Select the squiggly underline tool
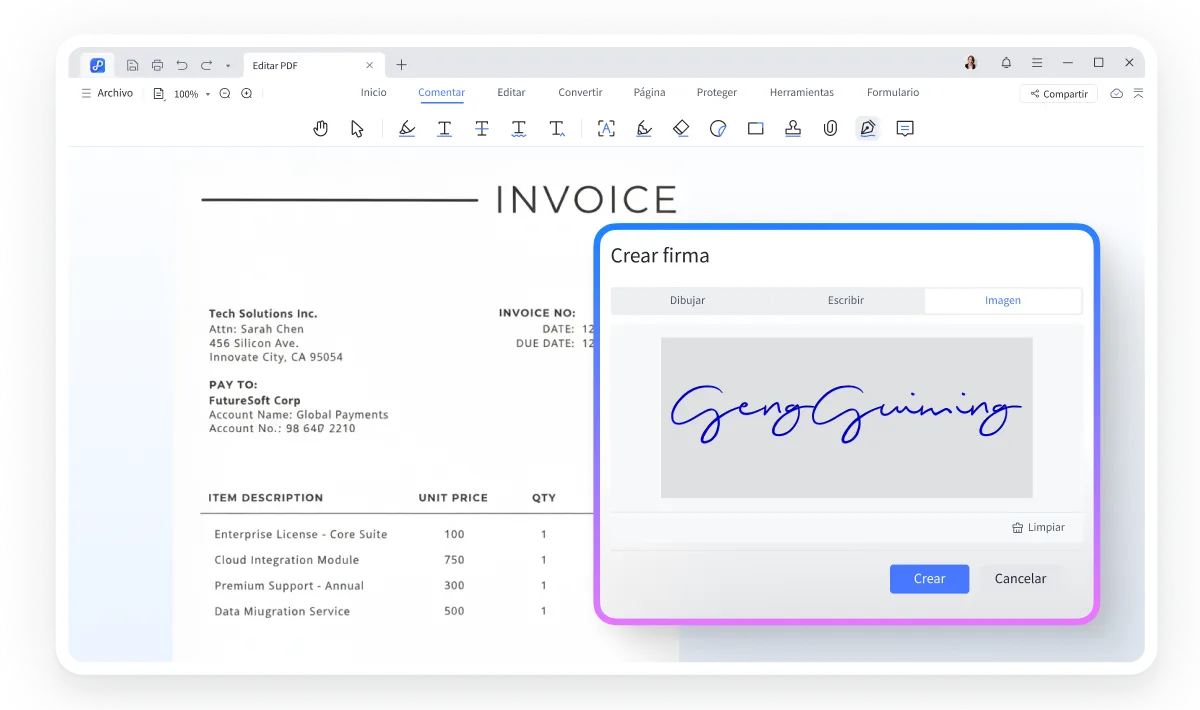Viewport: 1200px width, 710px height. pyautogui.click(x=519, y=128)
